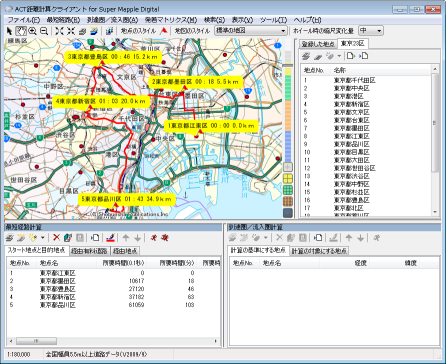The image size is (446, 364).
Task: Click page icon in 最短経路計算 toolbar
Action: click(95, 238)
